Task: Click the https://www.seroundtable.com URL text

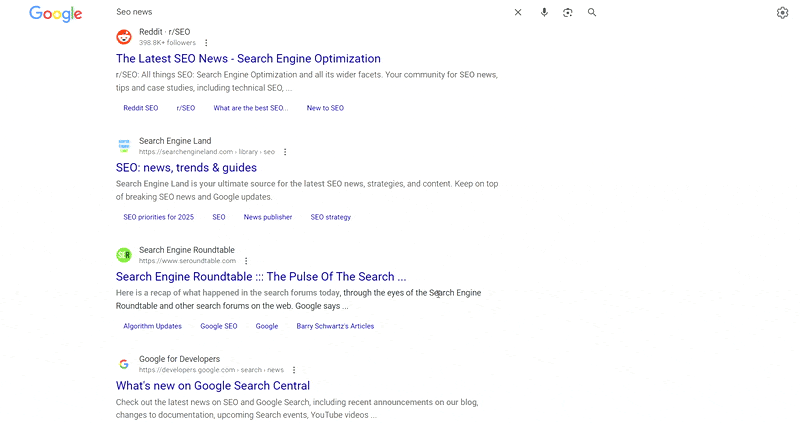Action: pos(187,261)
